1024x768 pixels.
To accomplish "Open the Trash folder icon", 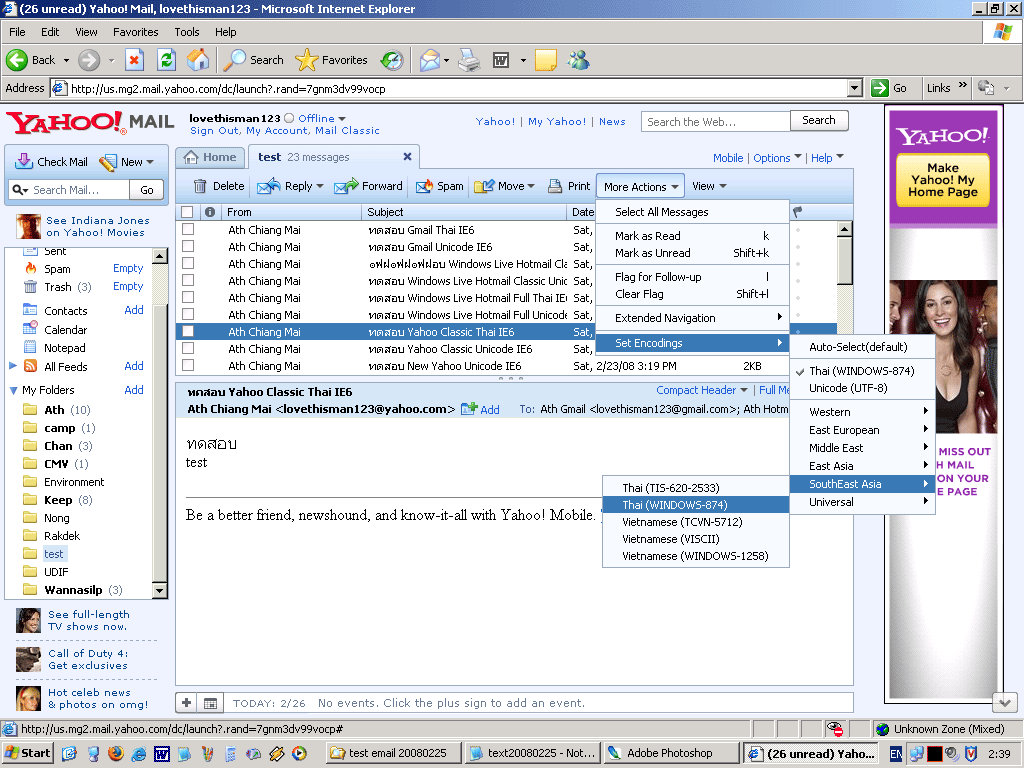I will [x=31, y=287].
